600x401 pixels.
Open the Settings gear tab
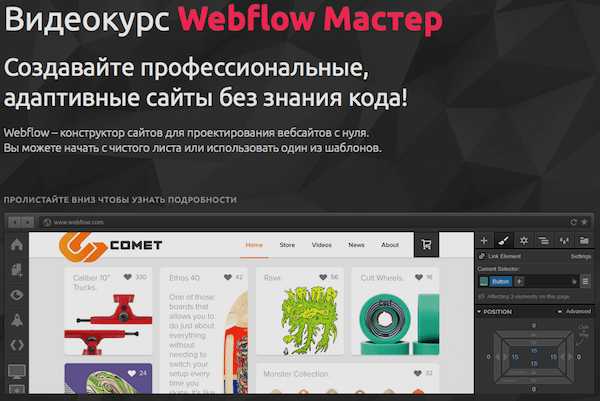tap(523, 241)
